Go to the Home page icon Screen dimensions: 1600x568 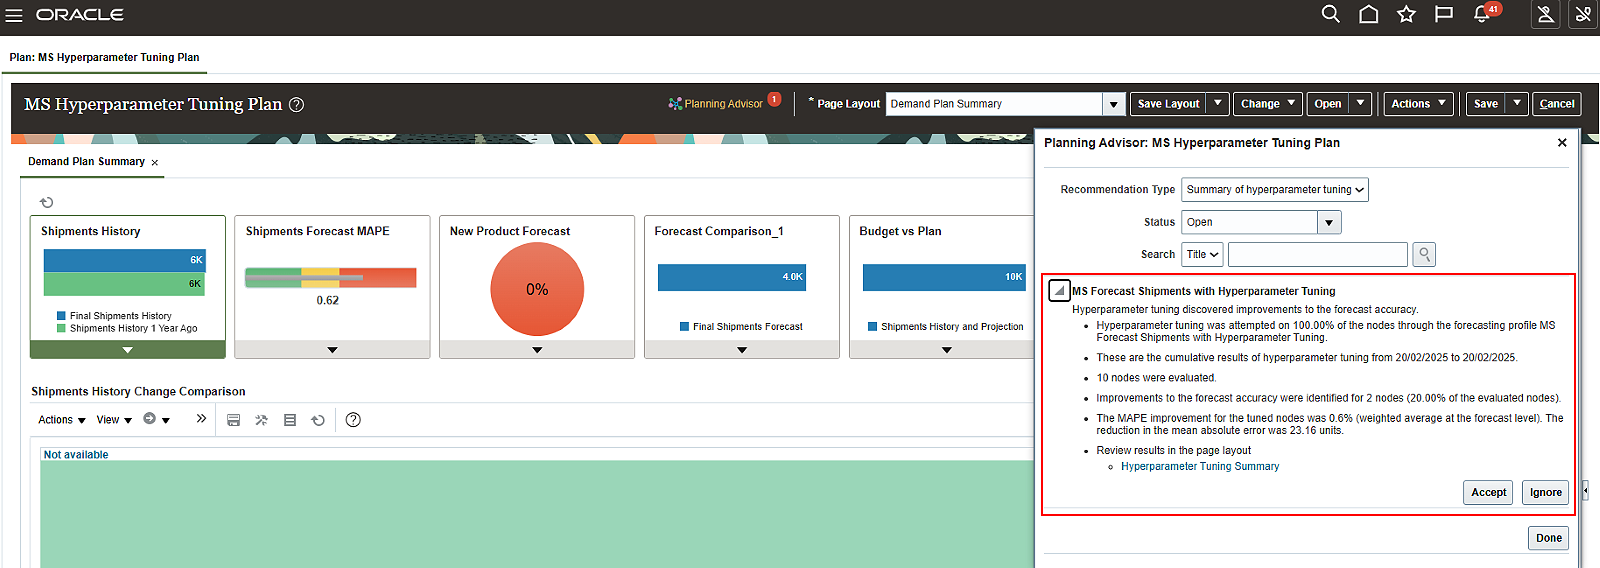pos(1368,14)
